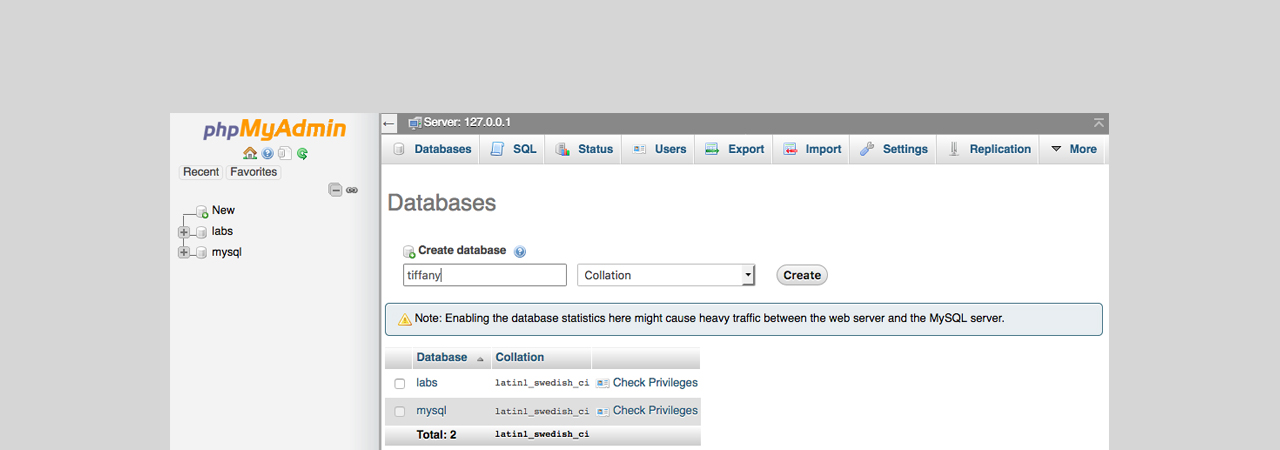1280x450 pixels.
Task: Click the privileges icon in the mysql row
Action: click(x=603, y=411)
